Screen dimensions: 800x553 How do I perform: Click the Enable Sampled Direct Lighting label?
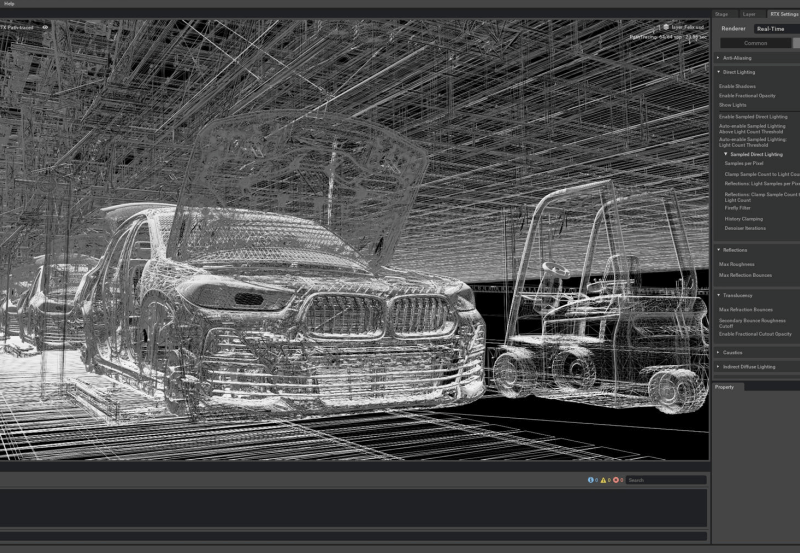click(753, 117)
